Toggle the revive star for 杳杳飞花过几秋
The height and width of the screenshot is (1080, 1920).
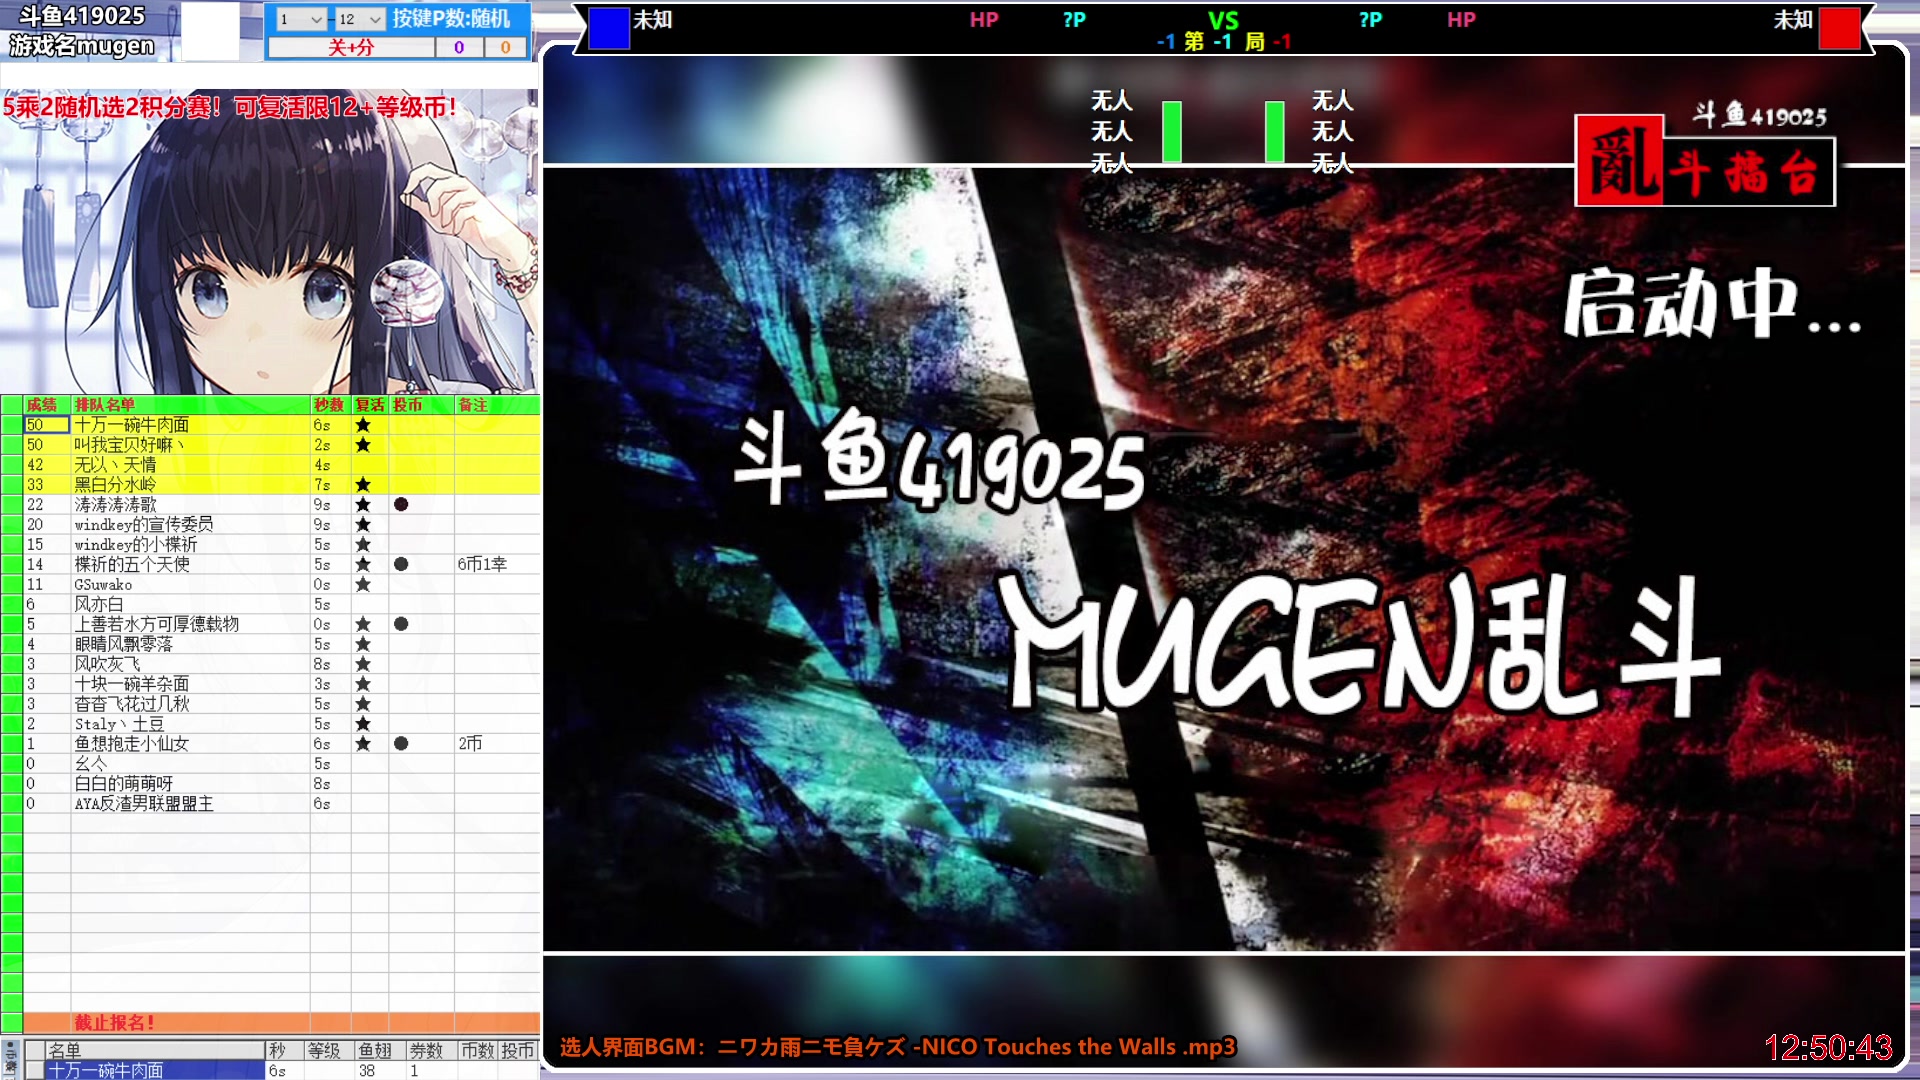click(x=363, y=704)
